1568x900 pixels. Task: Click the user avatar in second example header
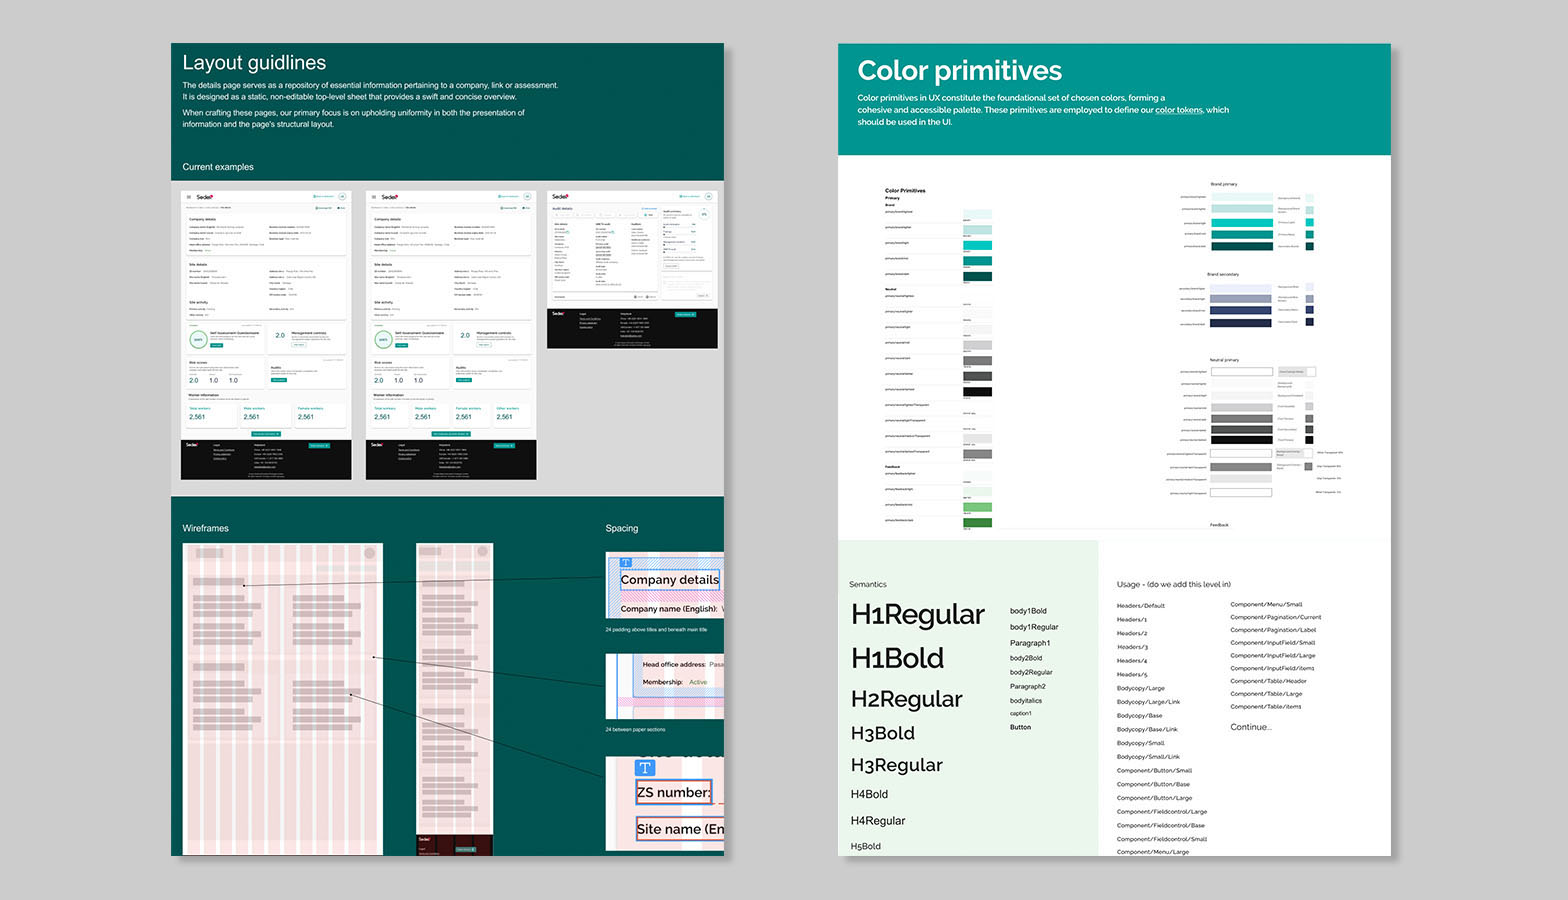(527, 197)
